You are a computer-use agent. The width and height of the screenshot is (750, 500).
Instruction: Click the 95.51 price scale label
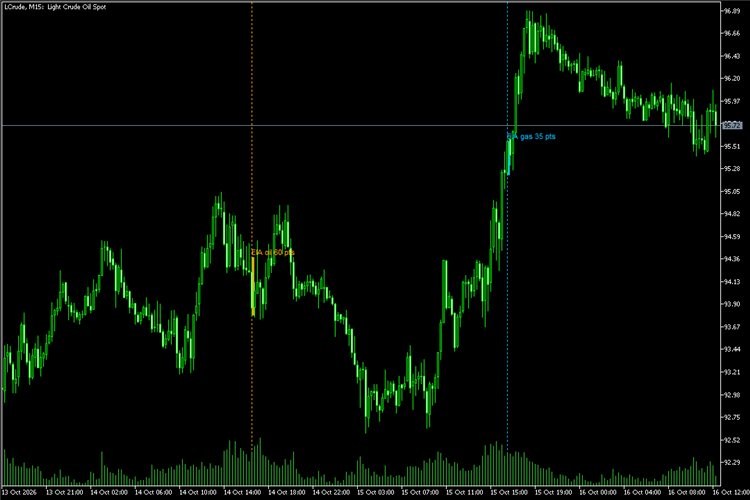732,146
